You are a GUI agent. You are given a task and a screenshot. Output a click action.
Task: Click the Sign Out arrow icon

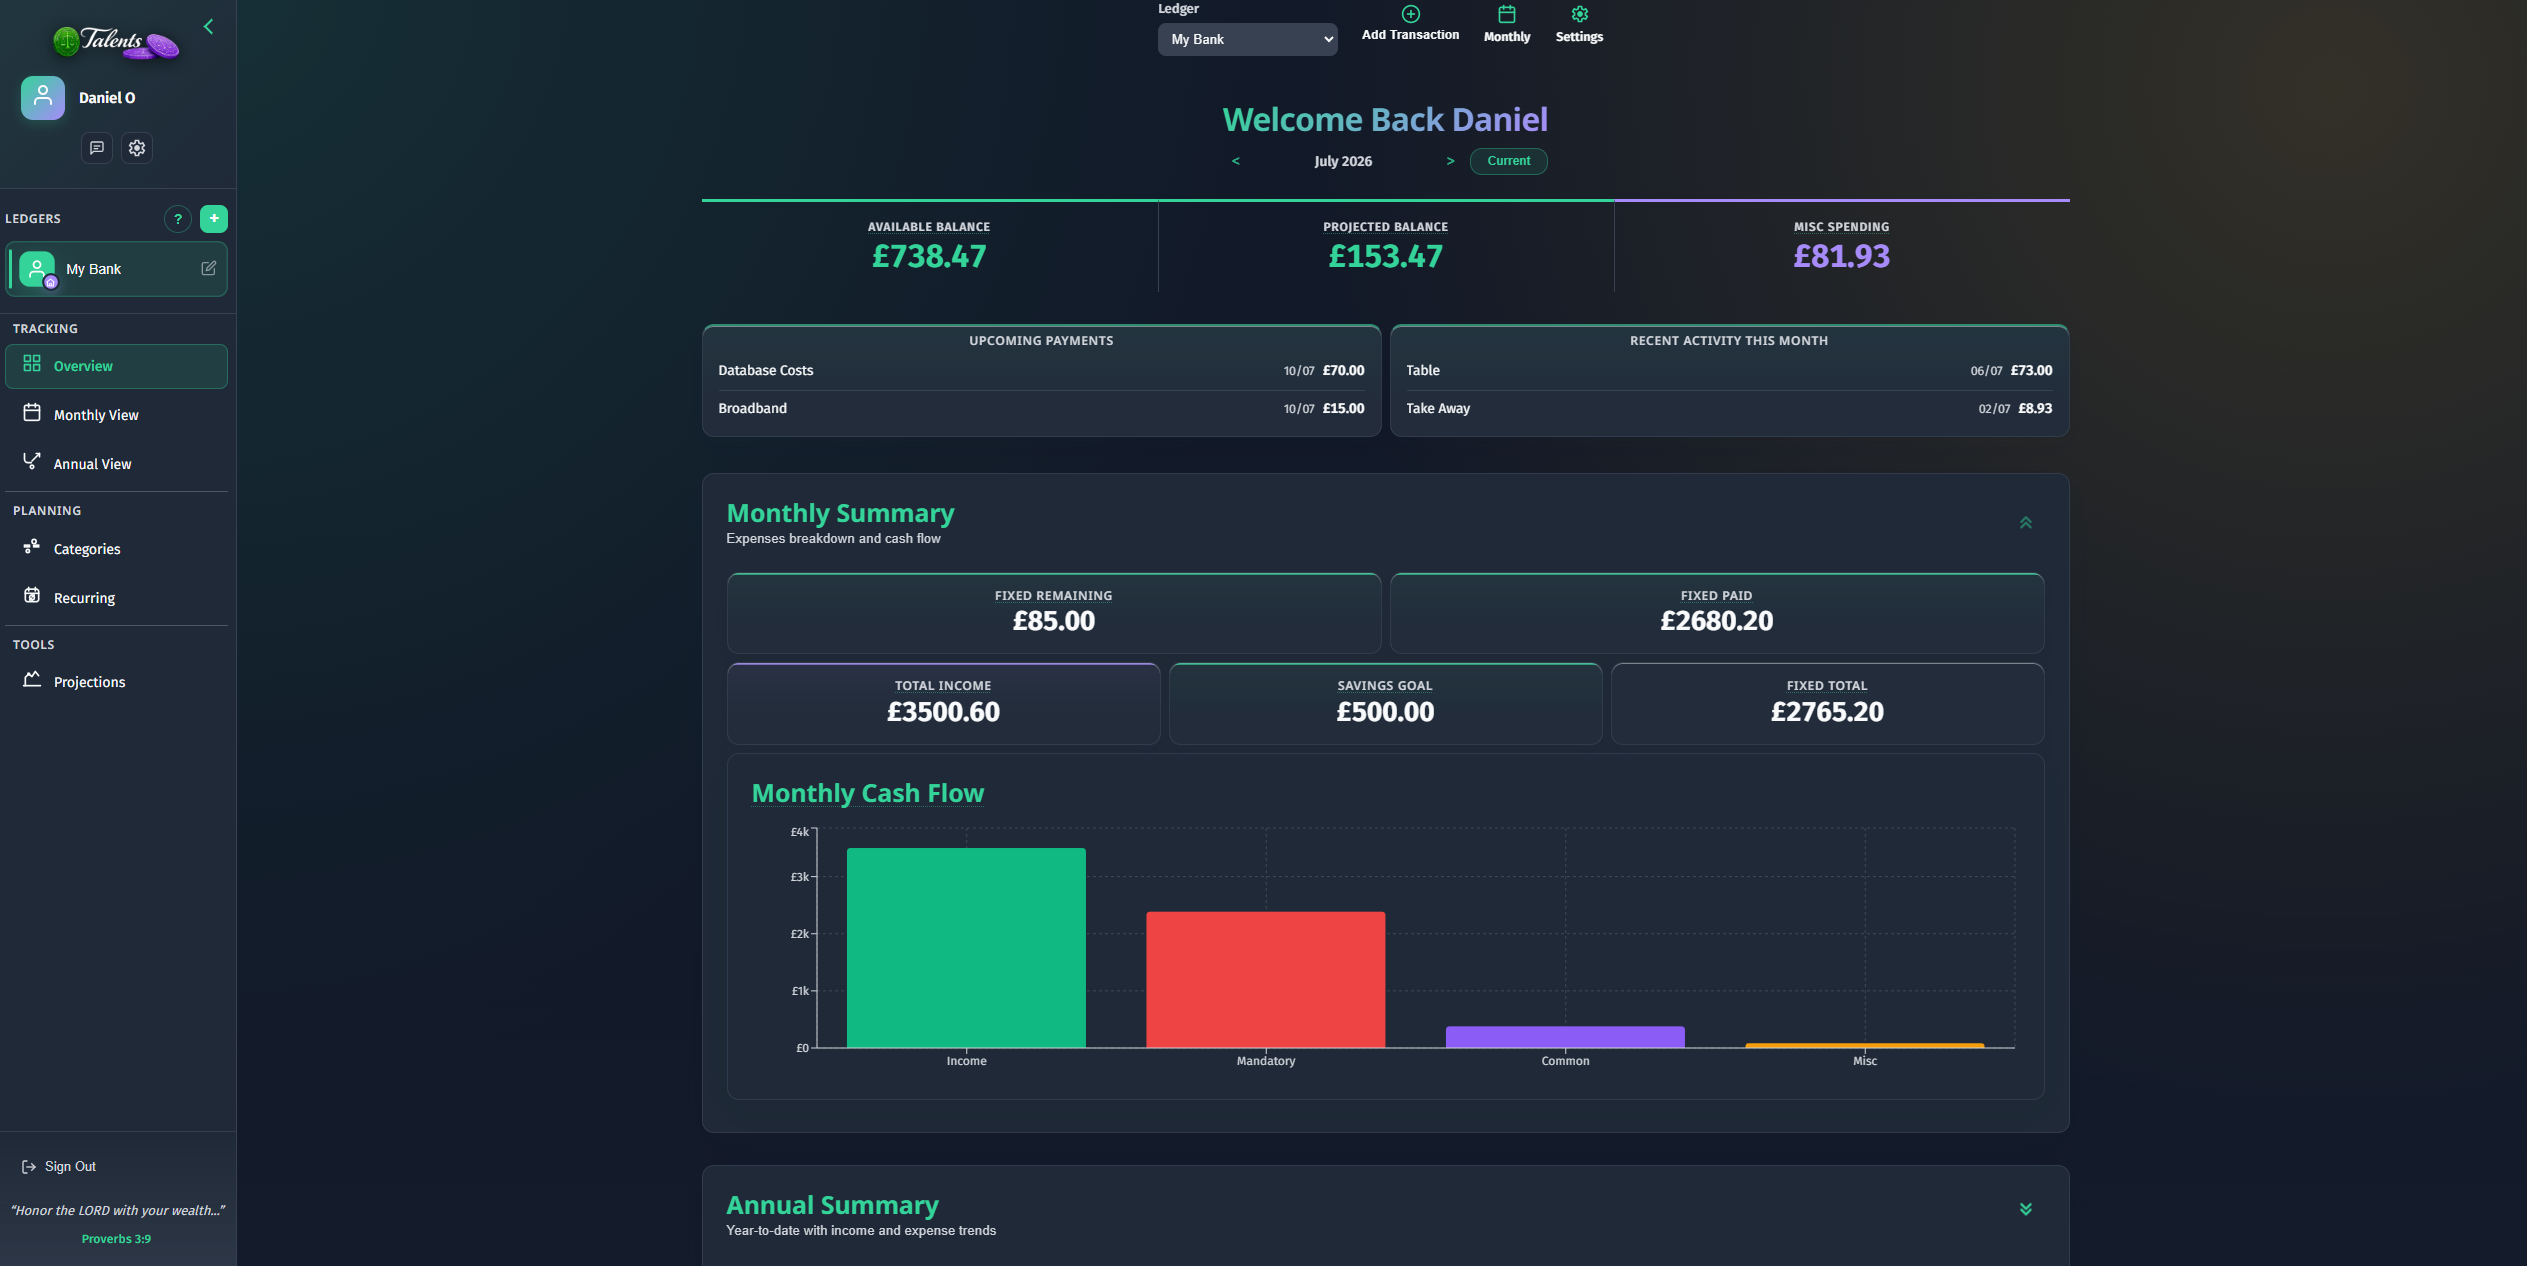pyautogui.click(x=29, y=1167)
